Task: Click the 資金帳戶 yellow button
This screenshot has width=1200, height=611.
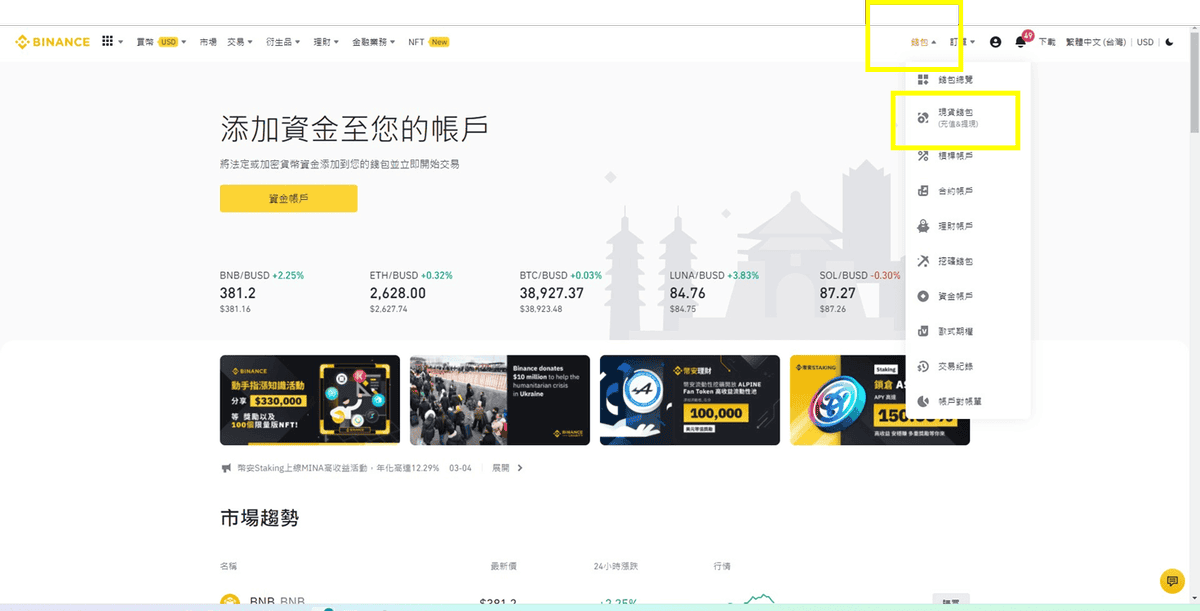Action: pos(288,199)
